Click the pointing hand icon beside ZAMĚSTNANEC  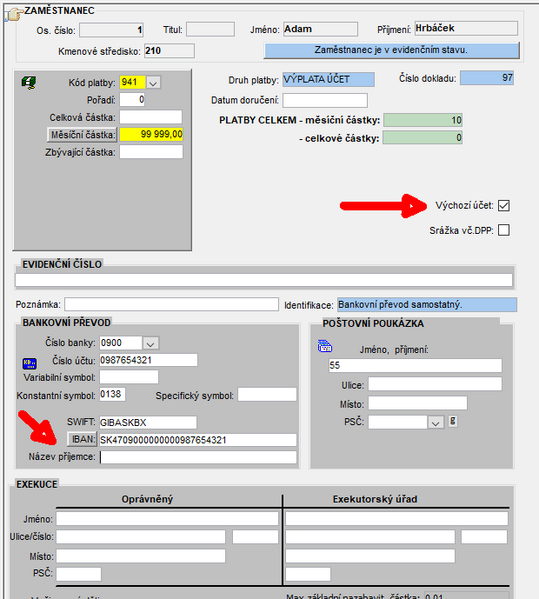click(14, 15)
